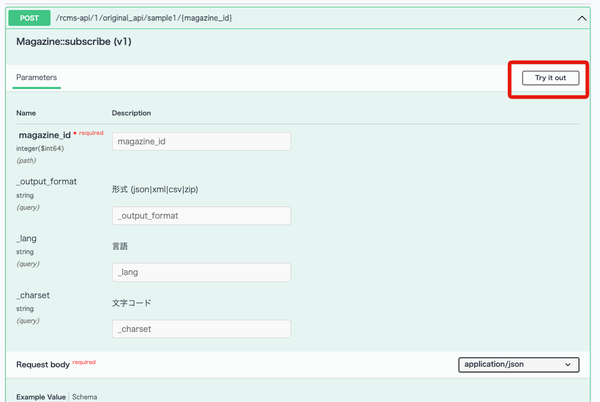
Task: Click the _lang input field
Action: [x=201, y=272]
